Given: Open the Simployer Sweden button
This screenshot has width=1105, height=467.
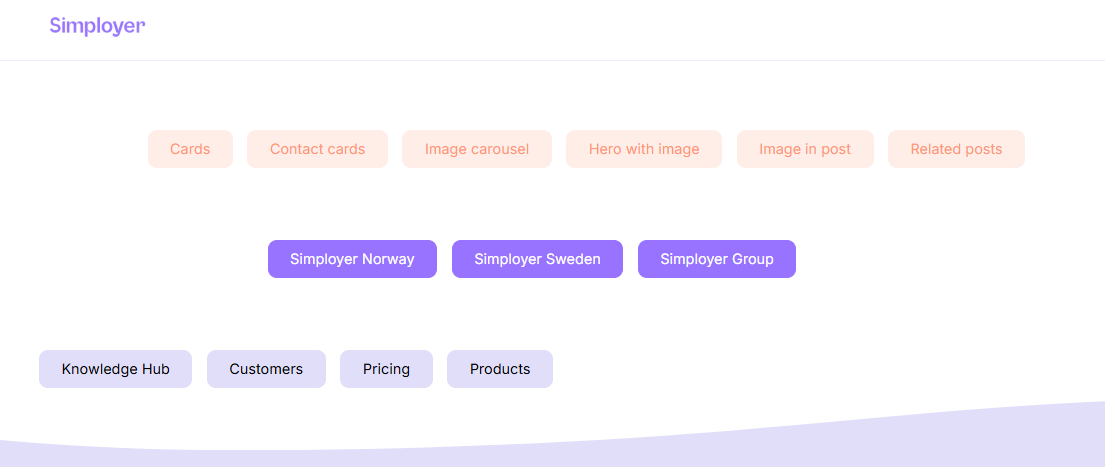Looking at the screenshot, I should click(x=537, y=259).
